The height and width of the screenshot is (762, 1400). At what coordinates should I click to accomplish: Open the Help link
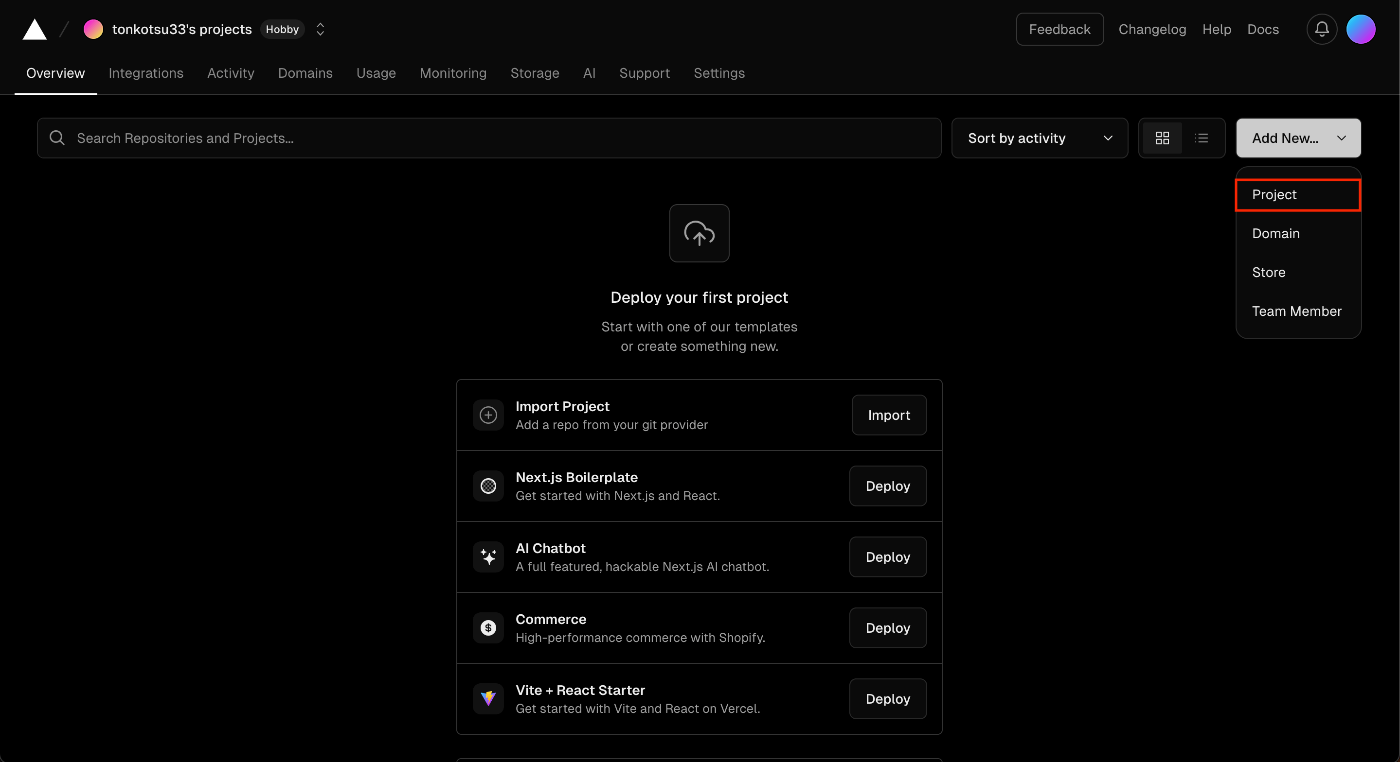click(1217, 29)
